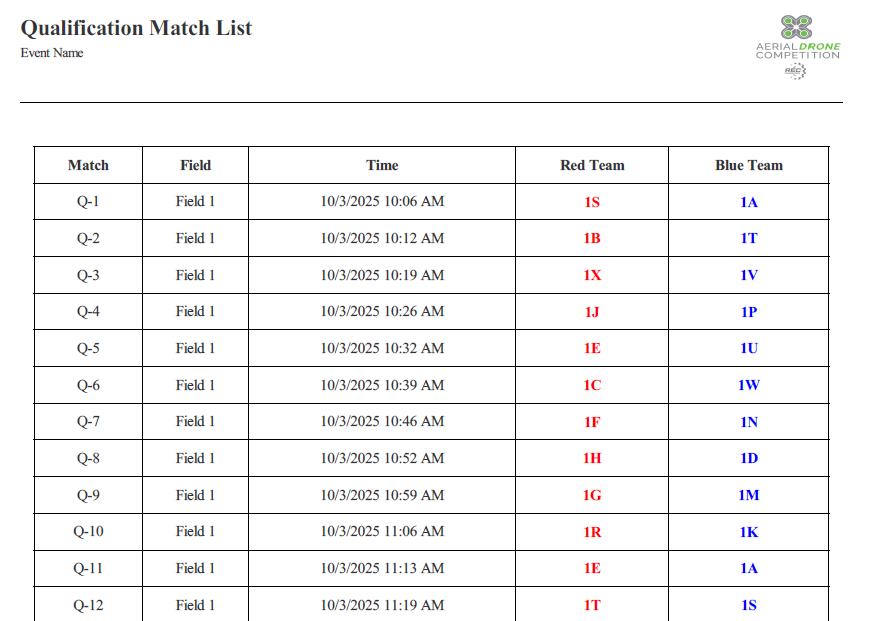Select blue team 1W in Q-6
The image size is (877, 621).
point(749,385)
